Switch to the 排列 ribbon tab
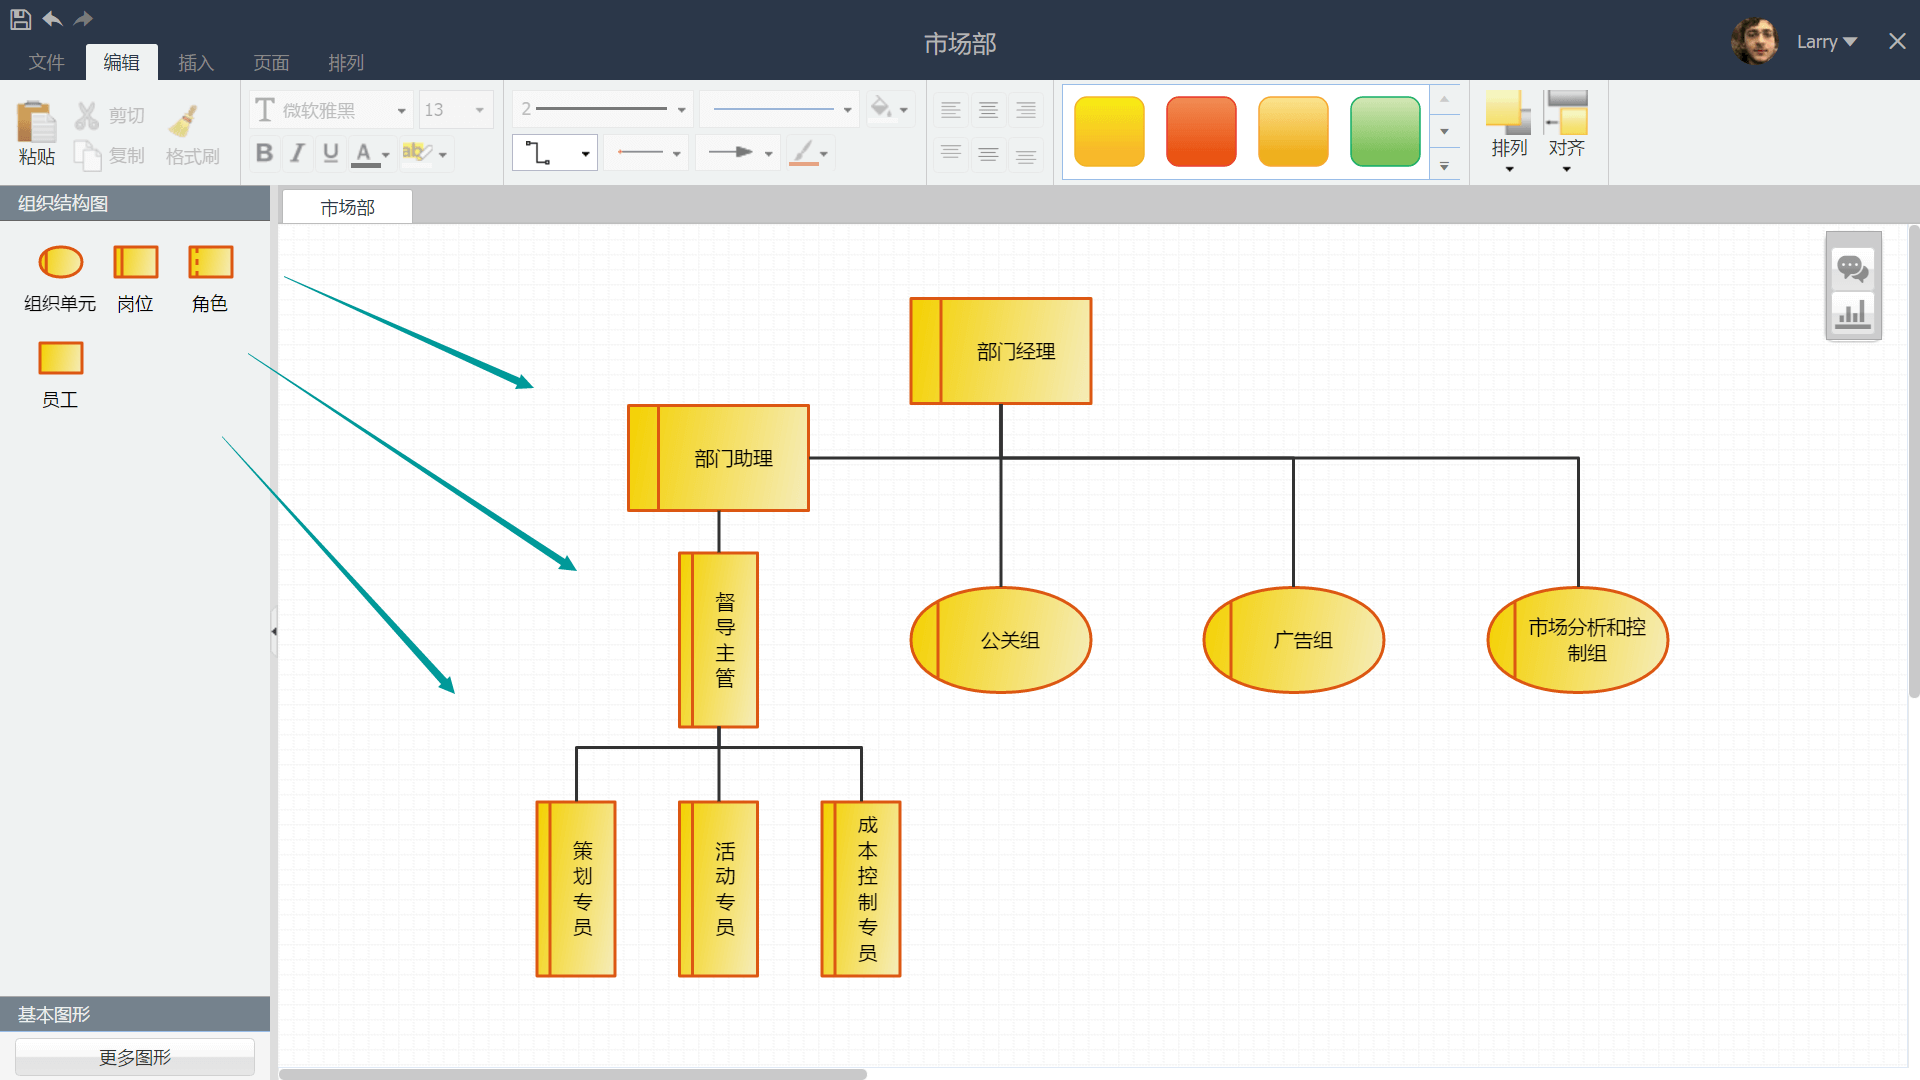 click(x=346, y=63)
